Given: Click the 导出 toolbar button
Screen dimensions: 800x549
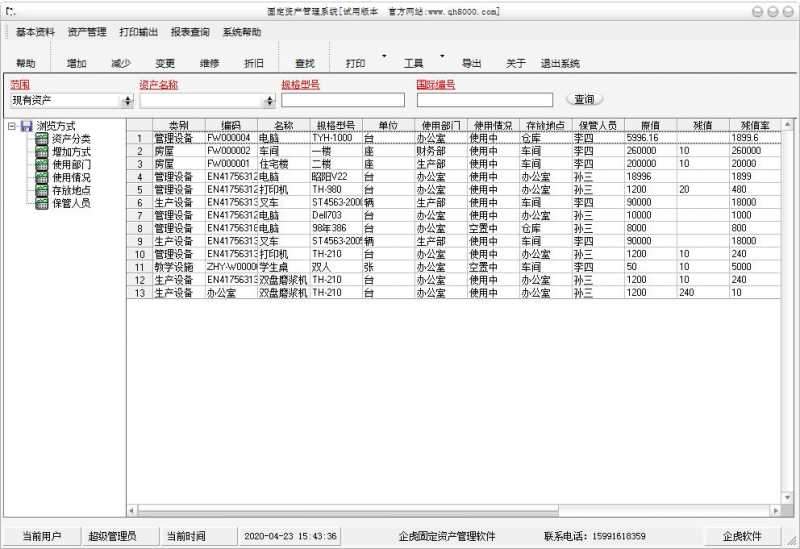Looking at the screenshot, I should pos(471,63).
